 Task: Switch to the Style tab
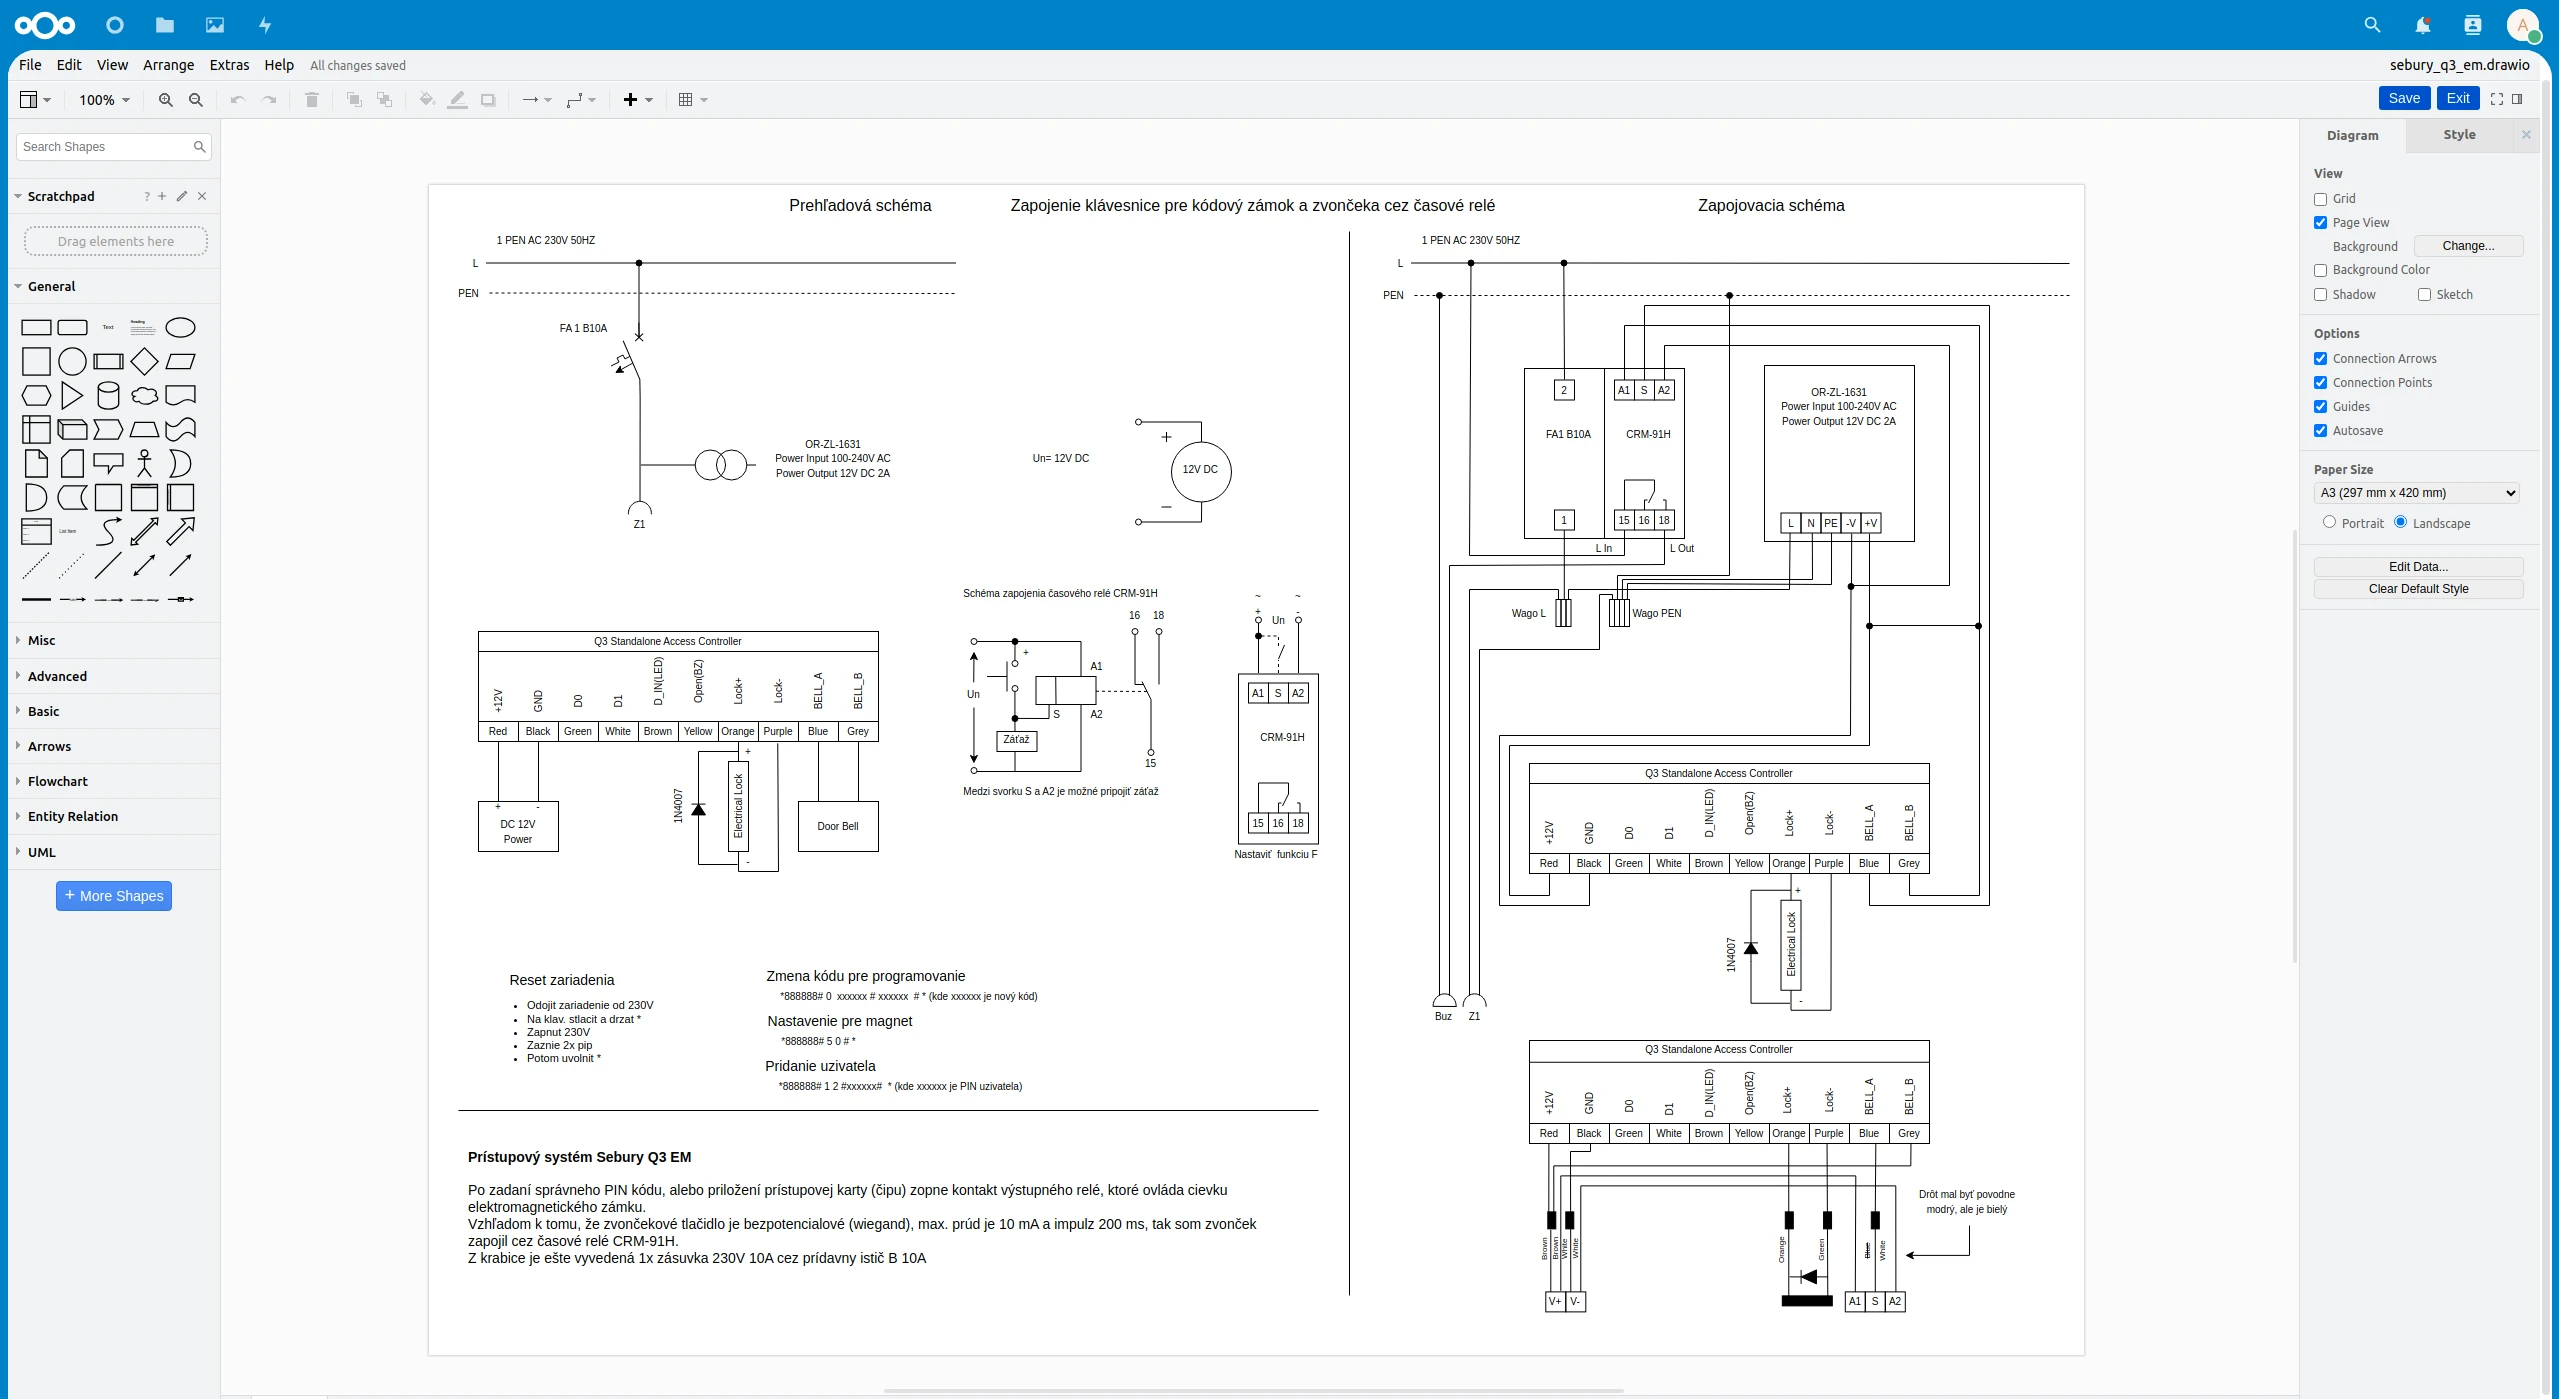2459,135
